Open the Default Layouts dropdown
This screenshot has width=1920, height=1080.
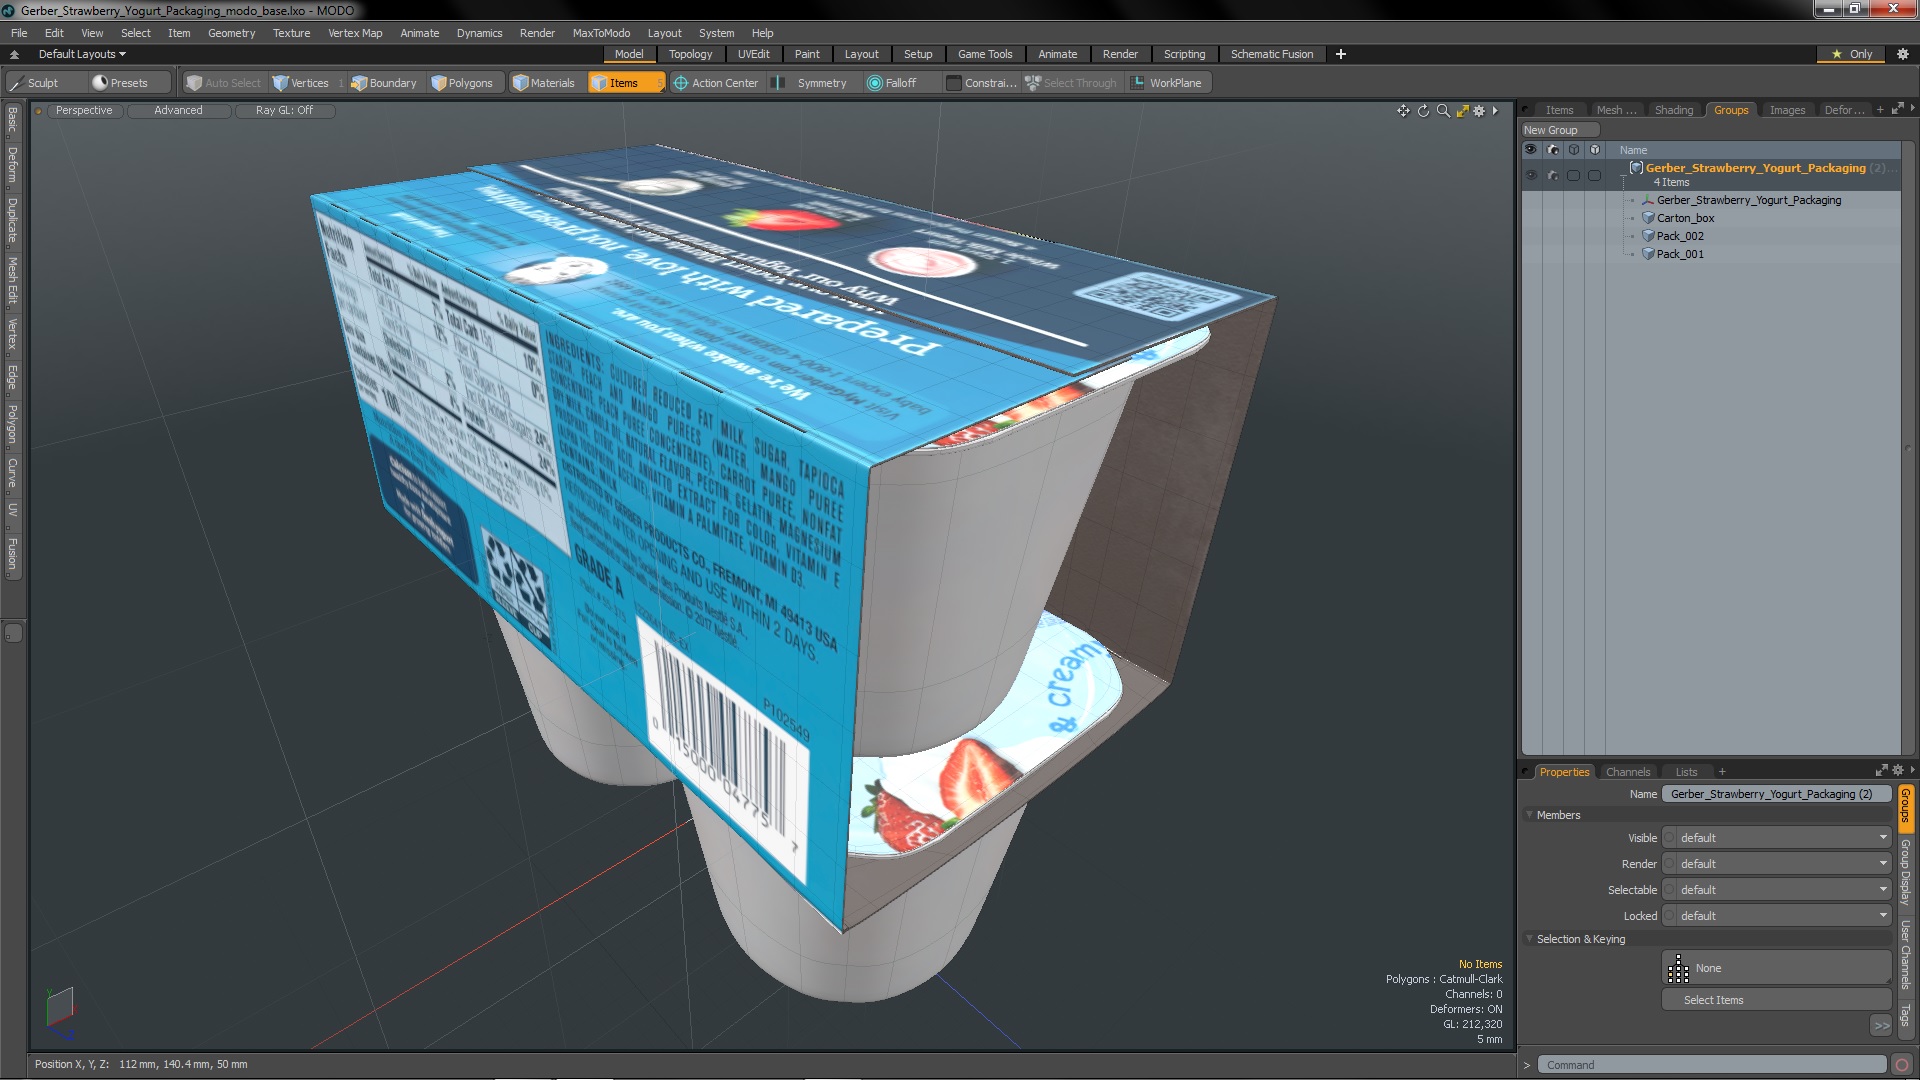82,54
